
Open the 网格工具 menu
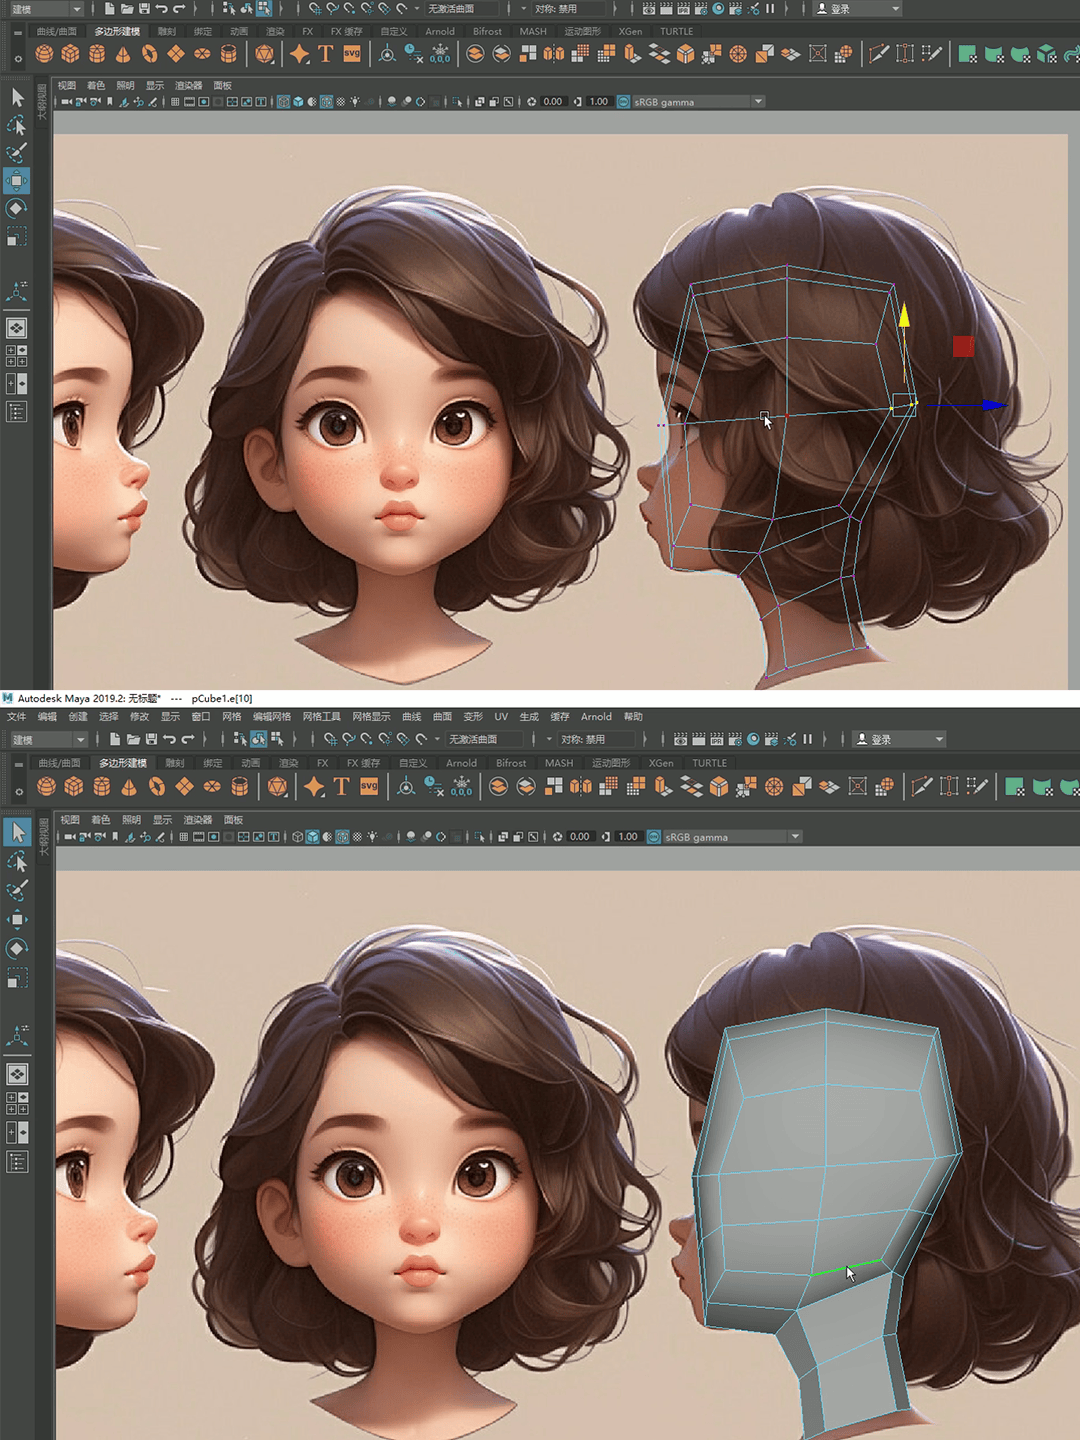(321, 716)
